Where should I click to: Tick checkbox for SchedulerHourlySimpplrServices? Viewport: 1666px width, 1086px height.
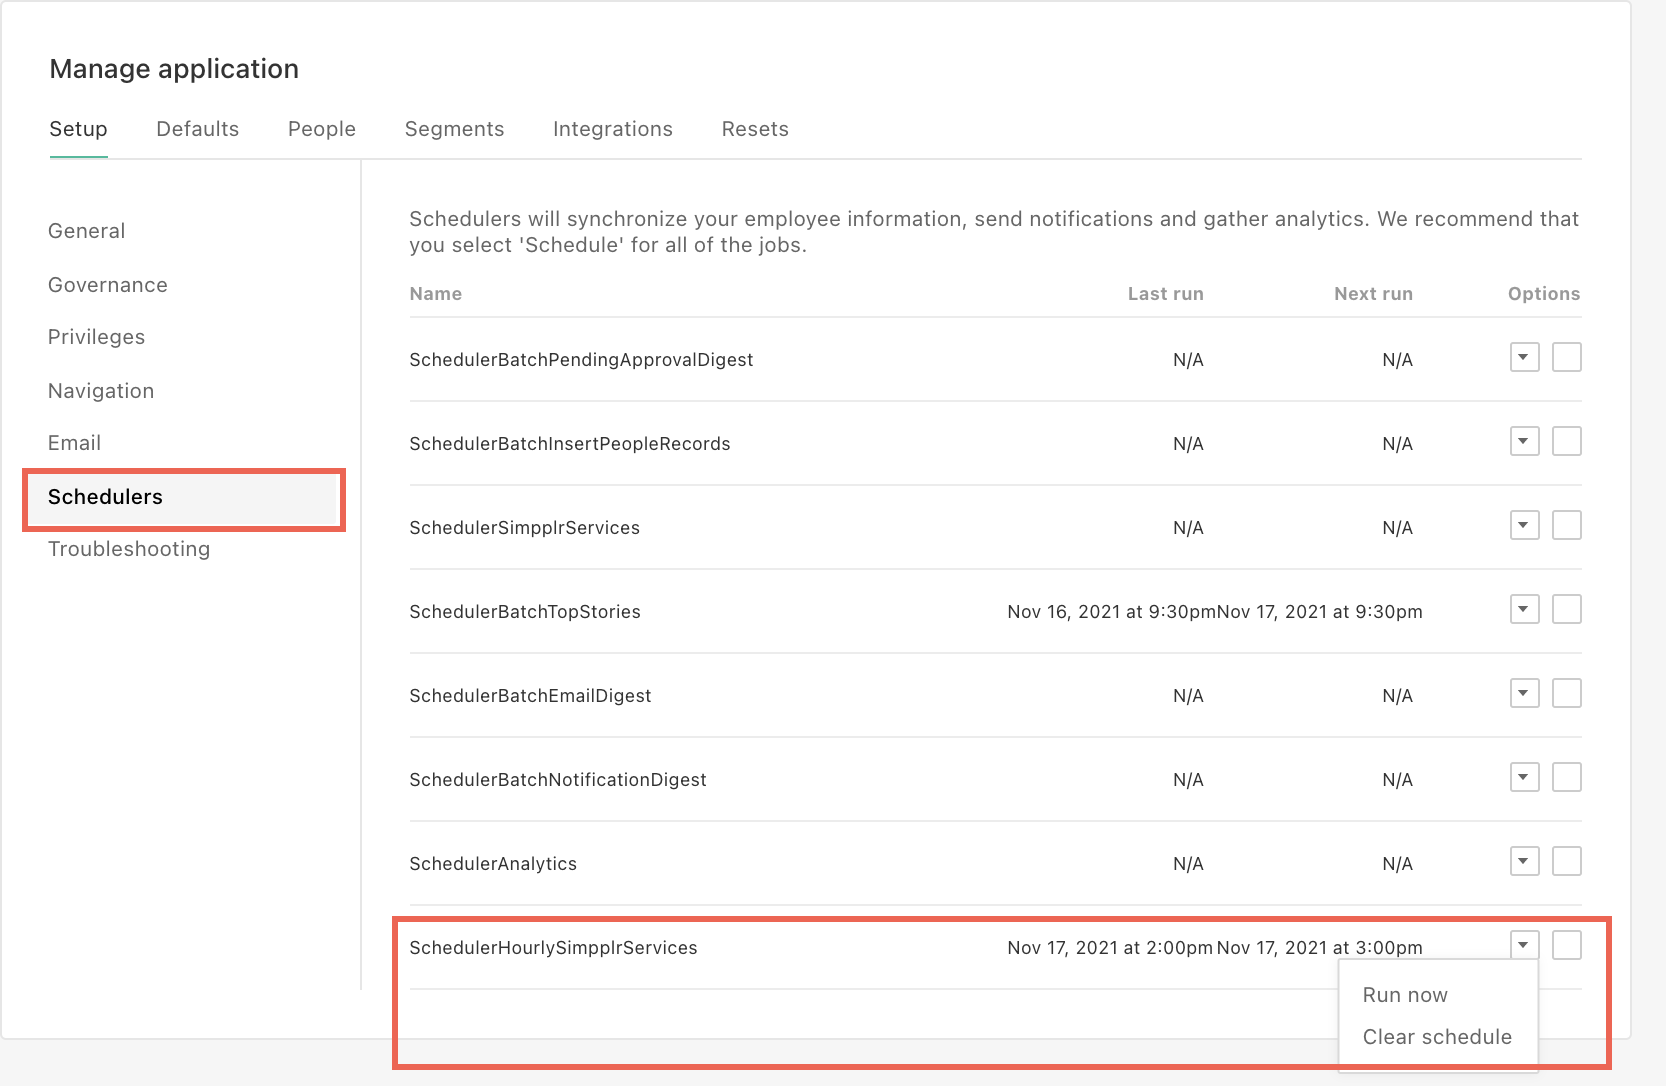(1567, 945)
